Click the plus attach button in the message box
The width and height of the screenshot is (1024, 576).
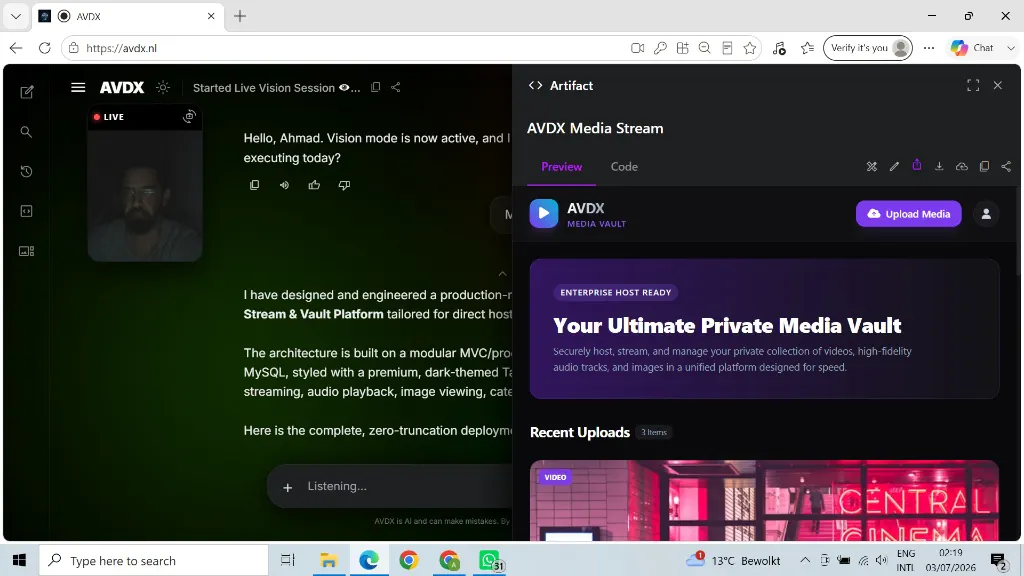[287, 487]
